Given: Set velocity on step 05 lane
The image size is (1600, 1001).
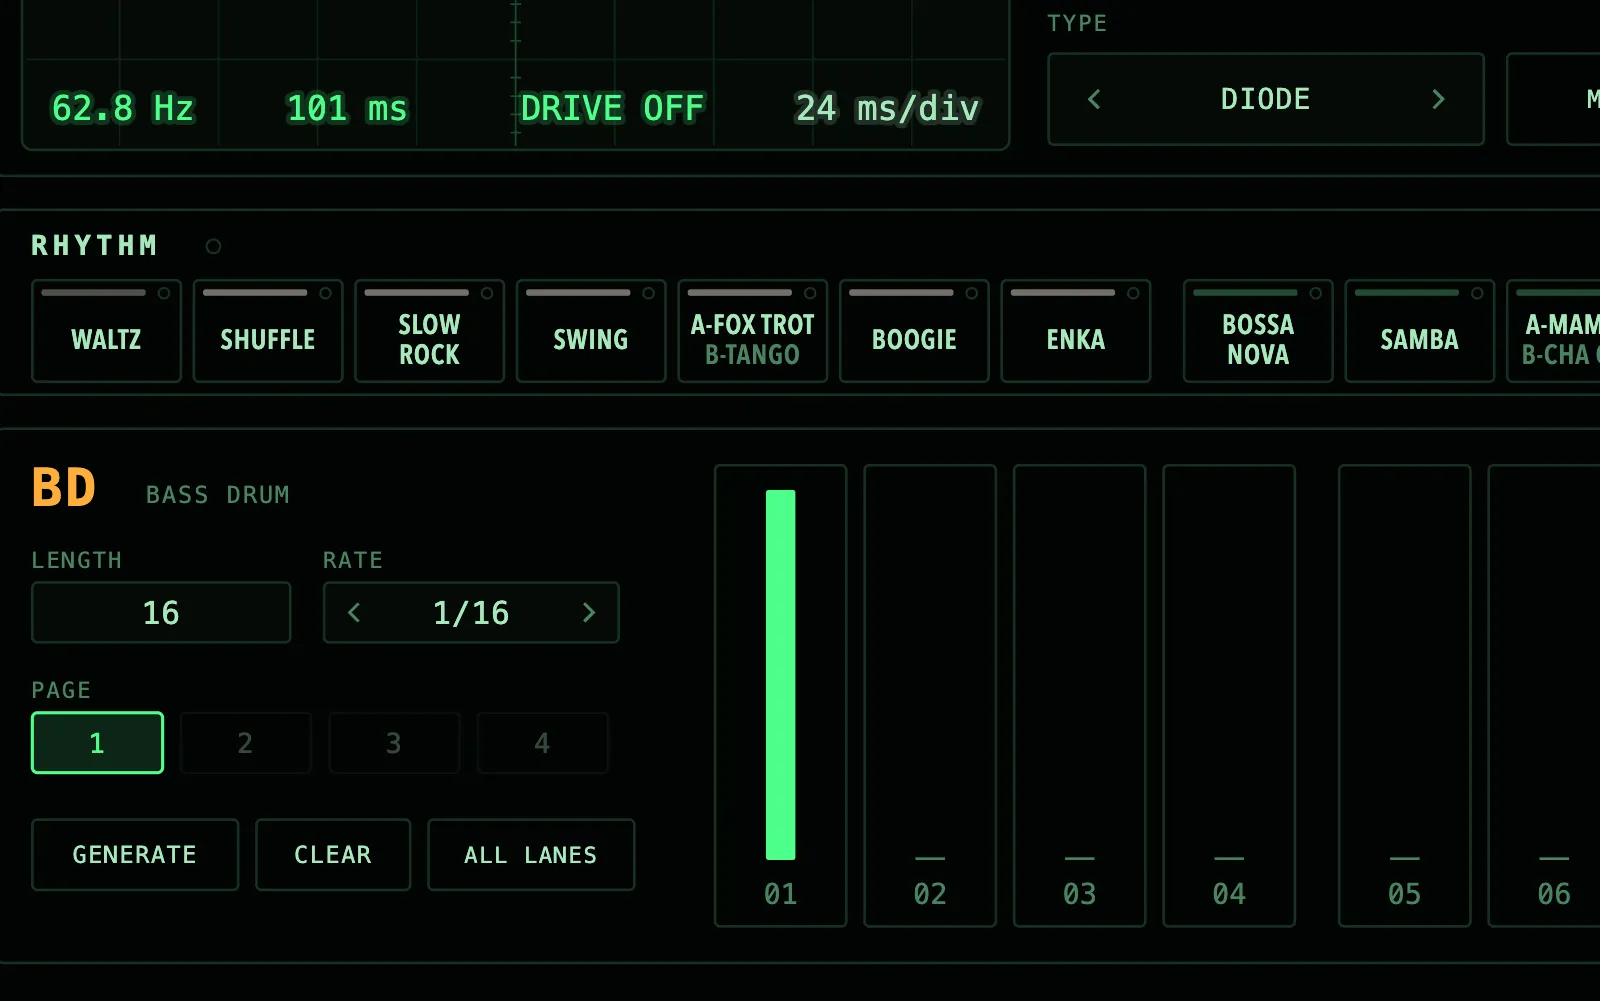Looking at the screenshot, I should 1405,695.
